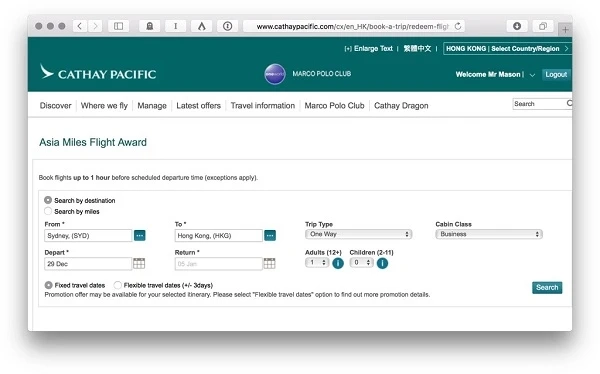Open the Travel information menu
This screenshot has width=600, height=374.
point(263,106)
